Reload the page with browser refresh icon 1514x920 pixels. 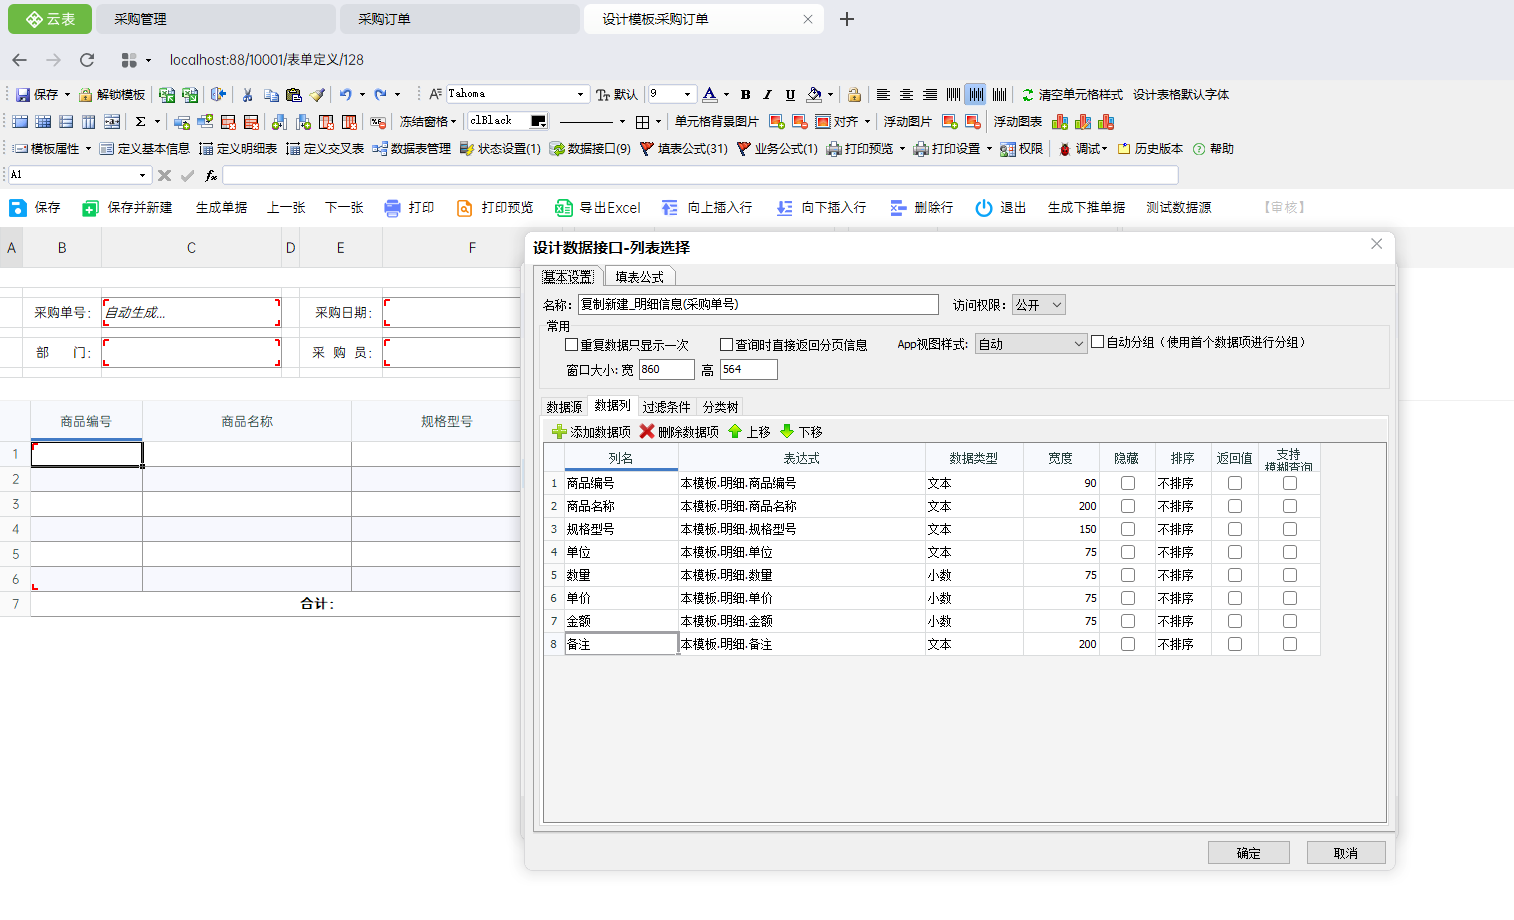[87, 60]
